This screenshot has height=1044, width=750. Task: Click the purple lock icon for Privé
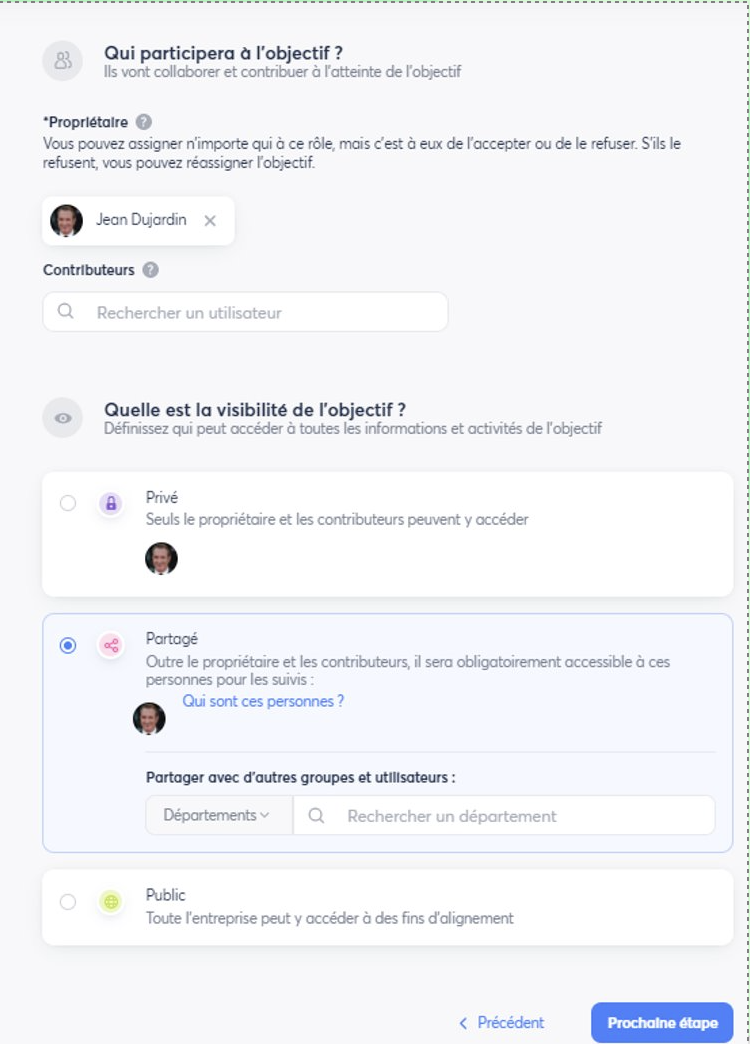[111, 504]
